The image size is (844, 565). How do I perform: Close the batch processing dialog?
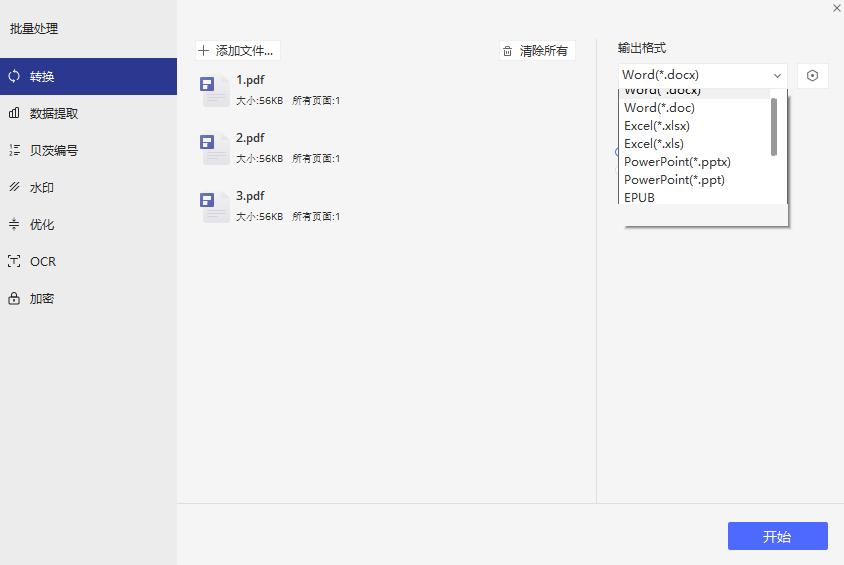click(837, 8)
